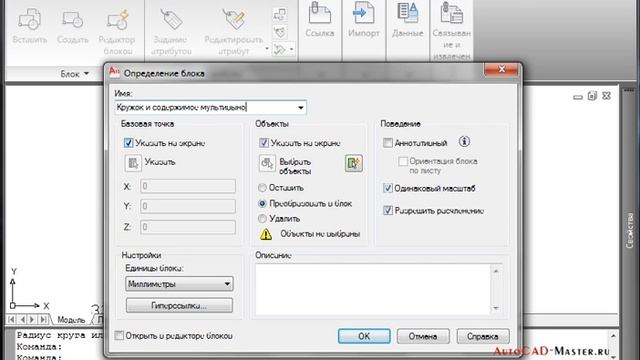Open the Block units (Миллиметры) dropdown
The height and width of the screenshot is (360, 640).
[179, 284]
